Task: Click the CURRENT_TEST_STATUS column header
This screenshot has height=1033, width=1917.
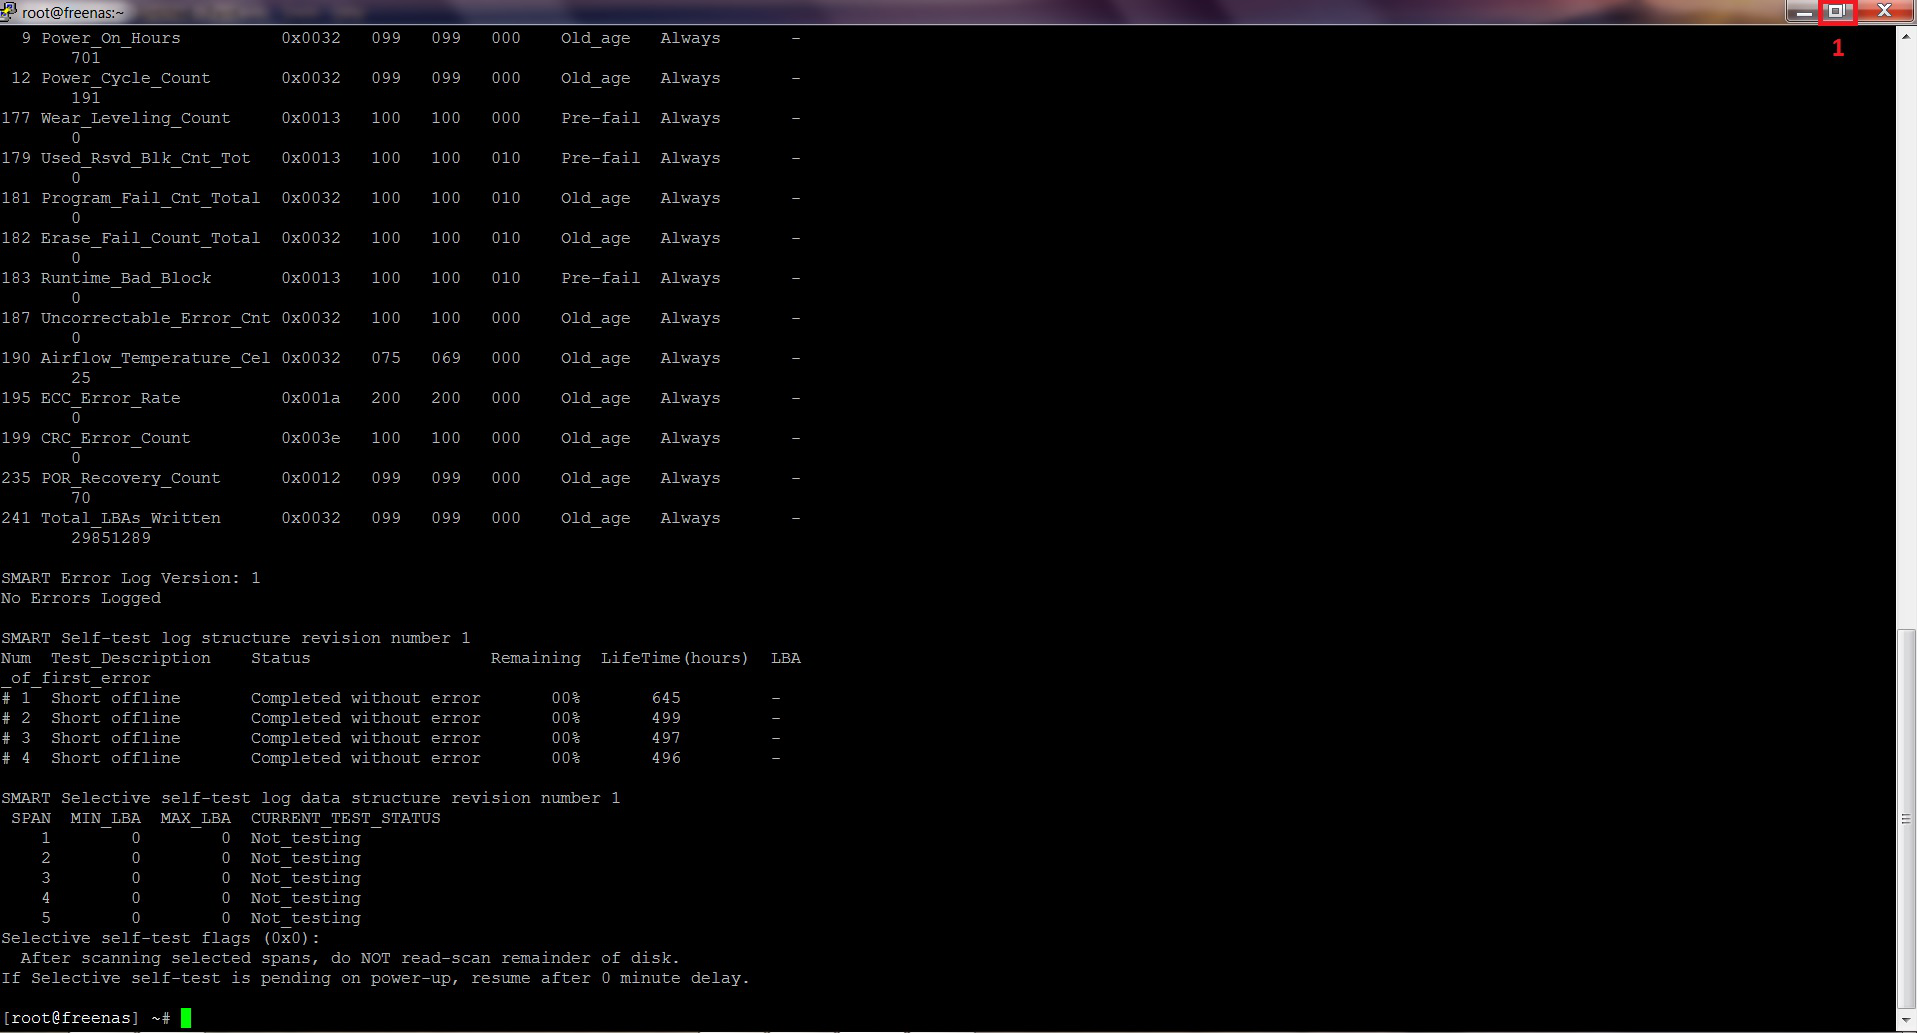Action: (x=345, y=818)
